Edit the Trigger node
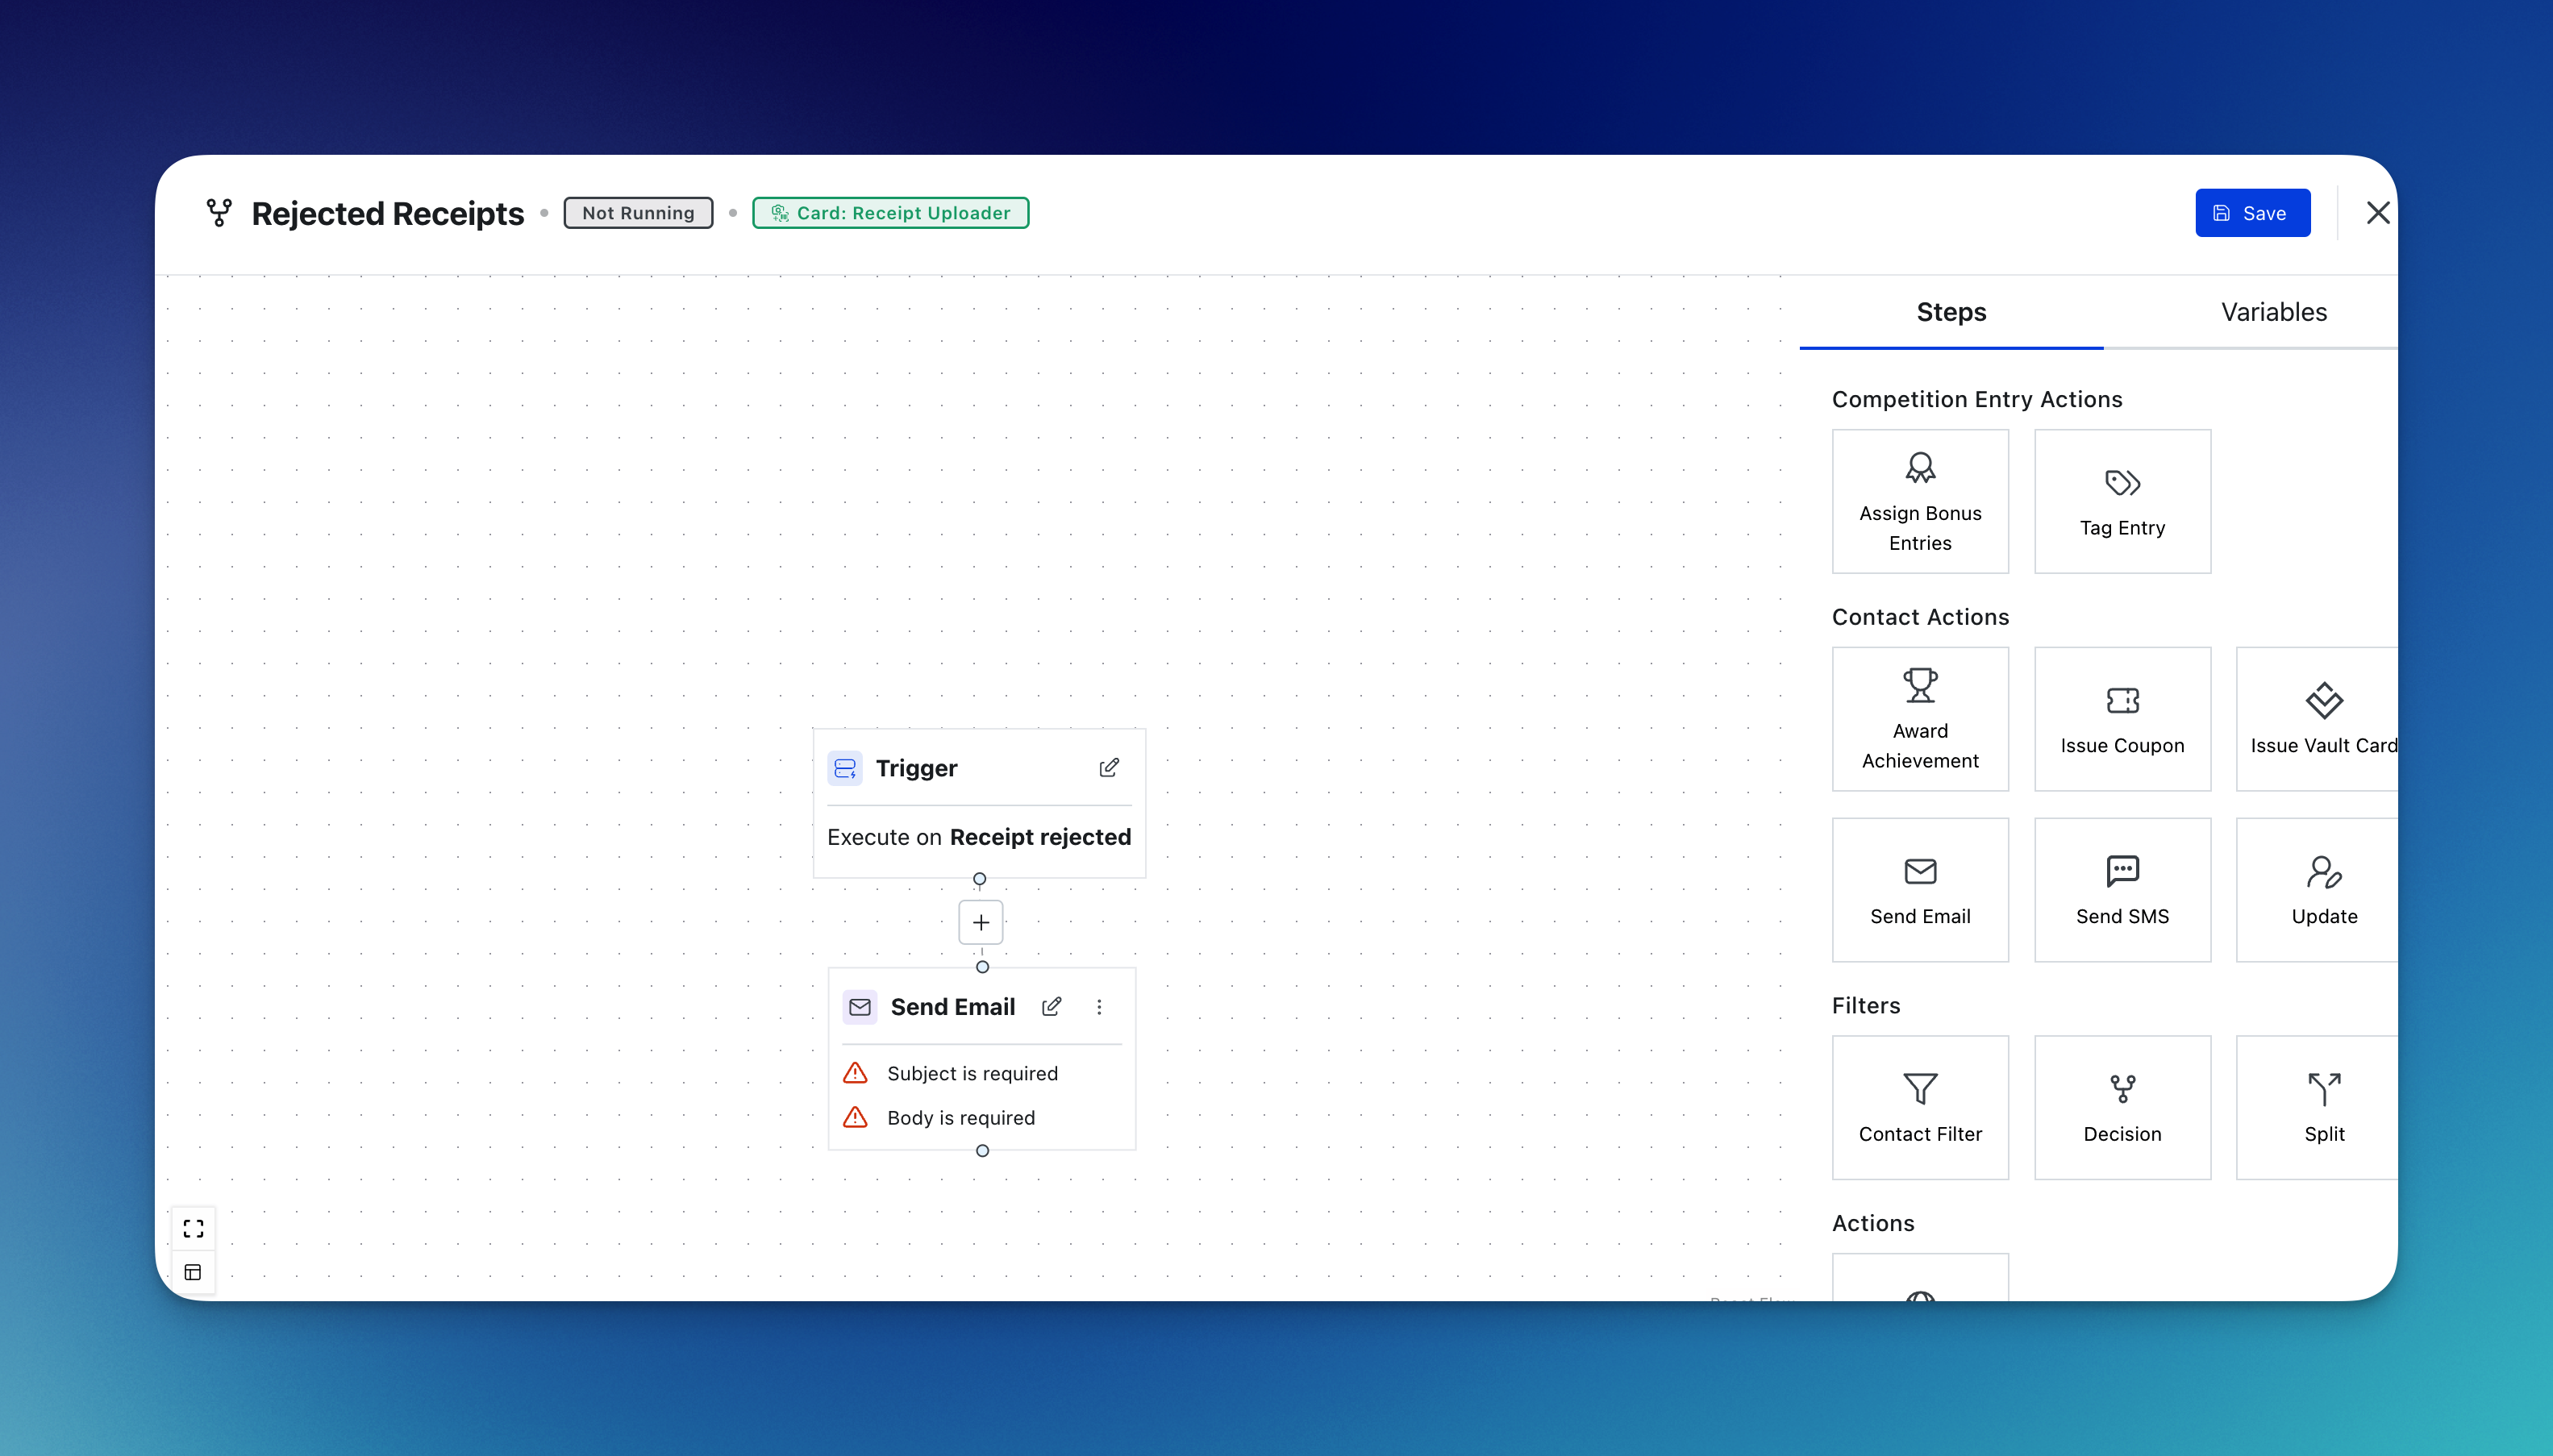2553x1456 pixels. pyautogui.click(x=1108, y=768)
